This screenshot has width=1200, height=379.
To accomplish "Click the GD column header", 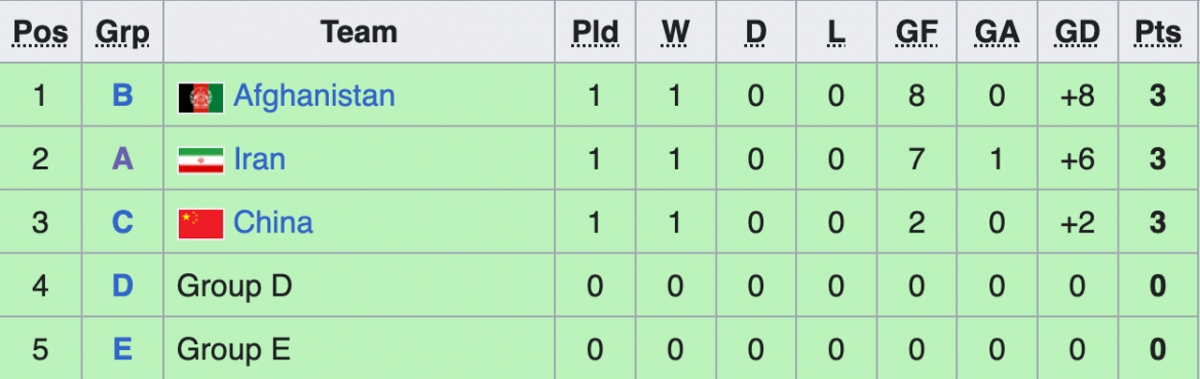I will pos(1077,33).
